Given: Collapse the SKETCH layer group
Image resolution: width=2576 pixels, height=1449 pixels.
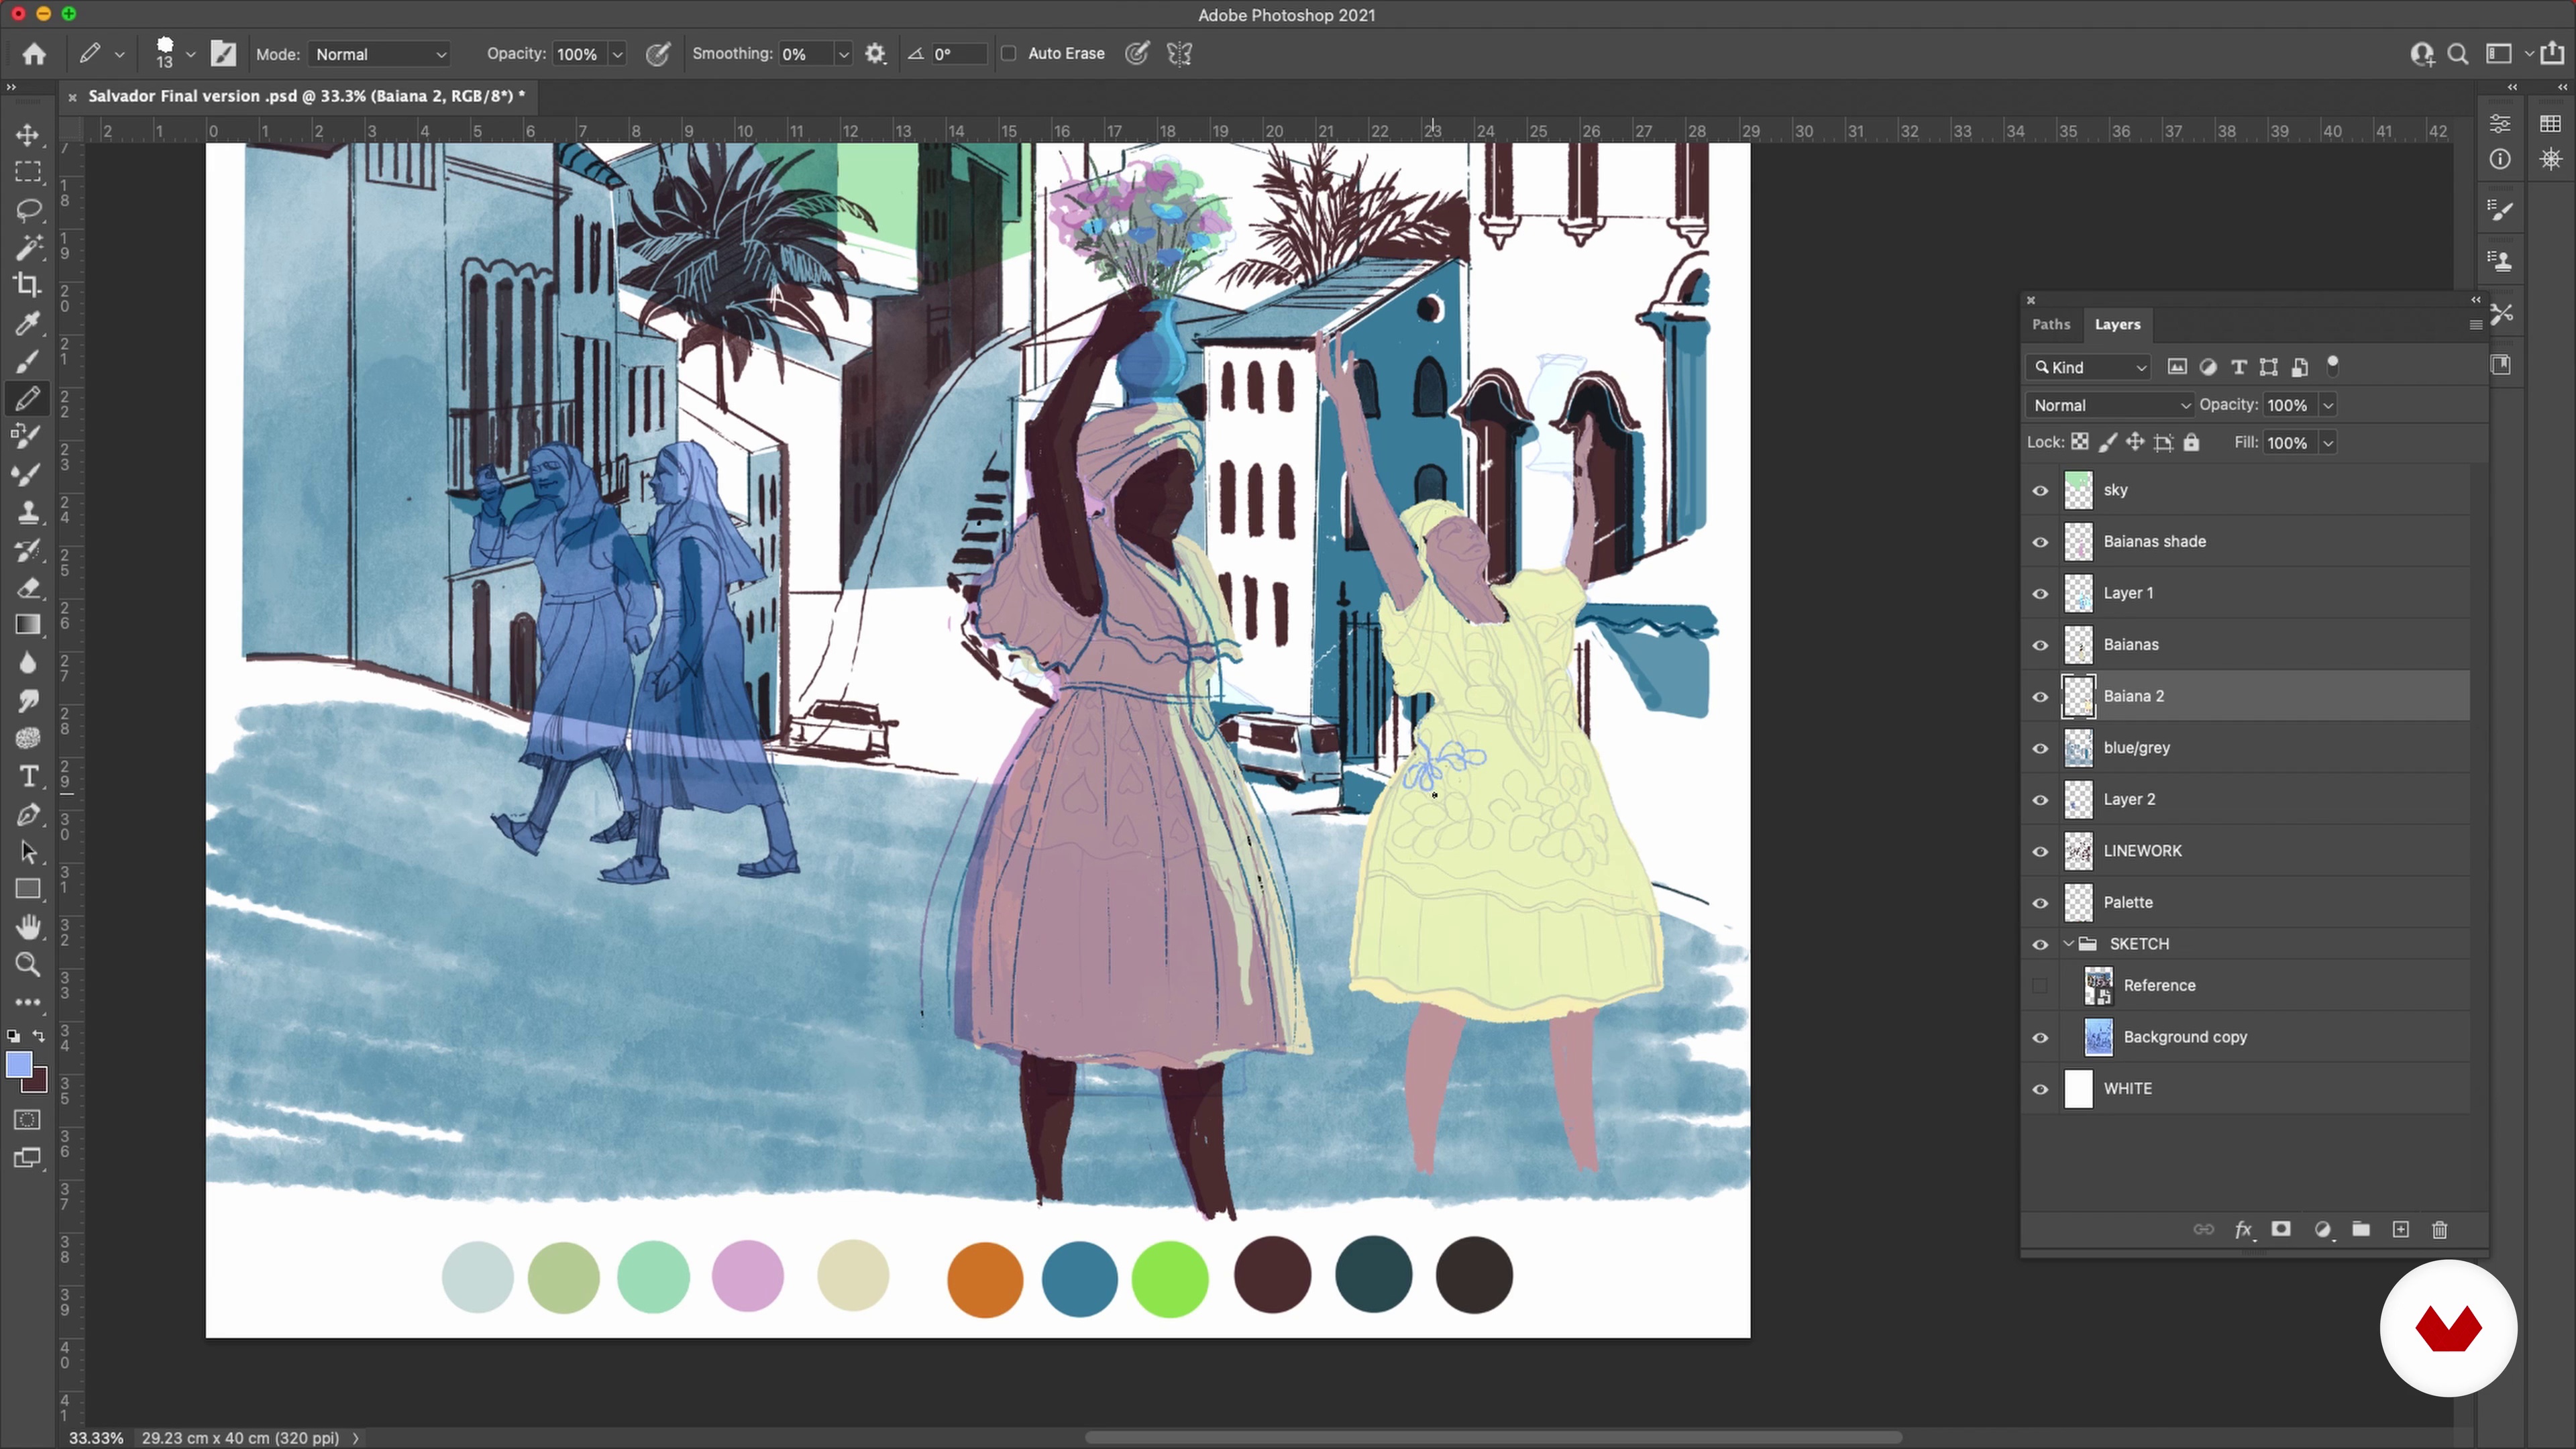Looking at the screenshot, I should pos(2068,944).
